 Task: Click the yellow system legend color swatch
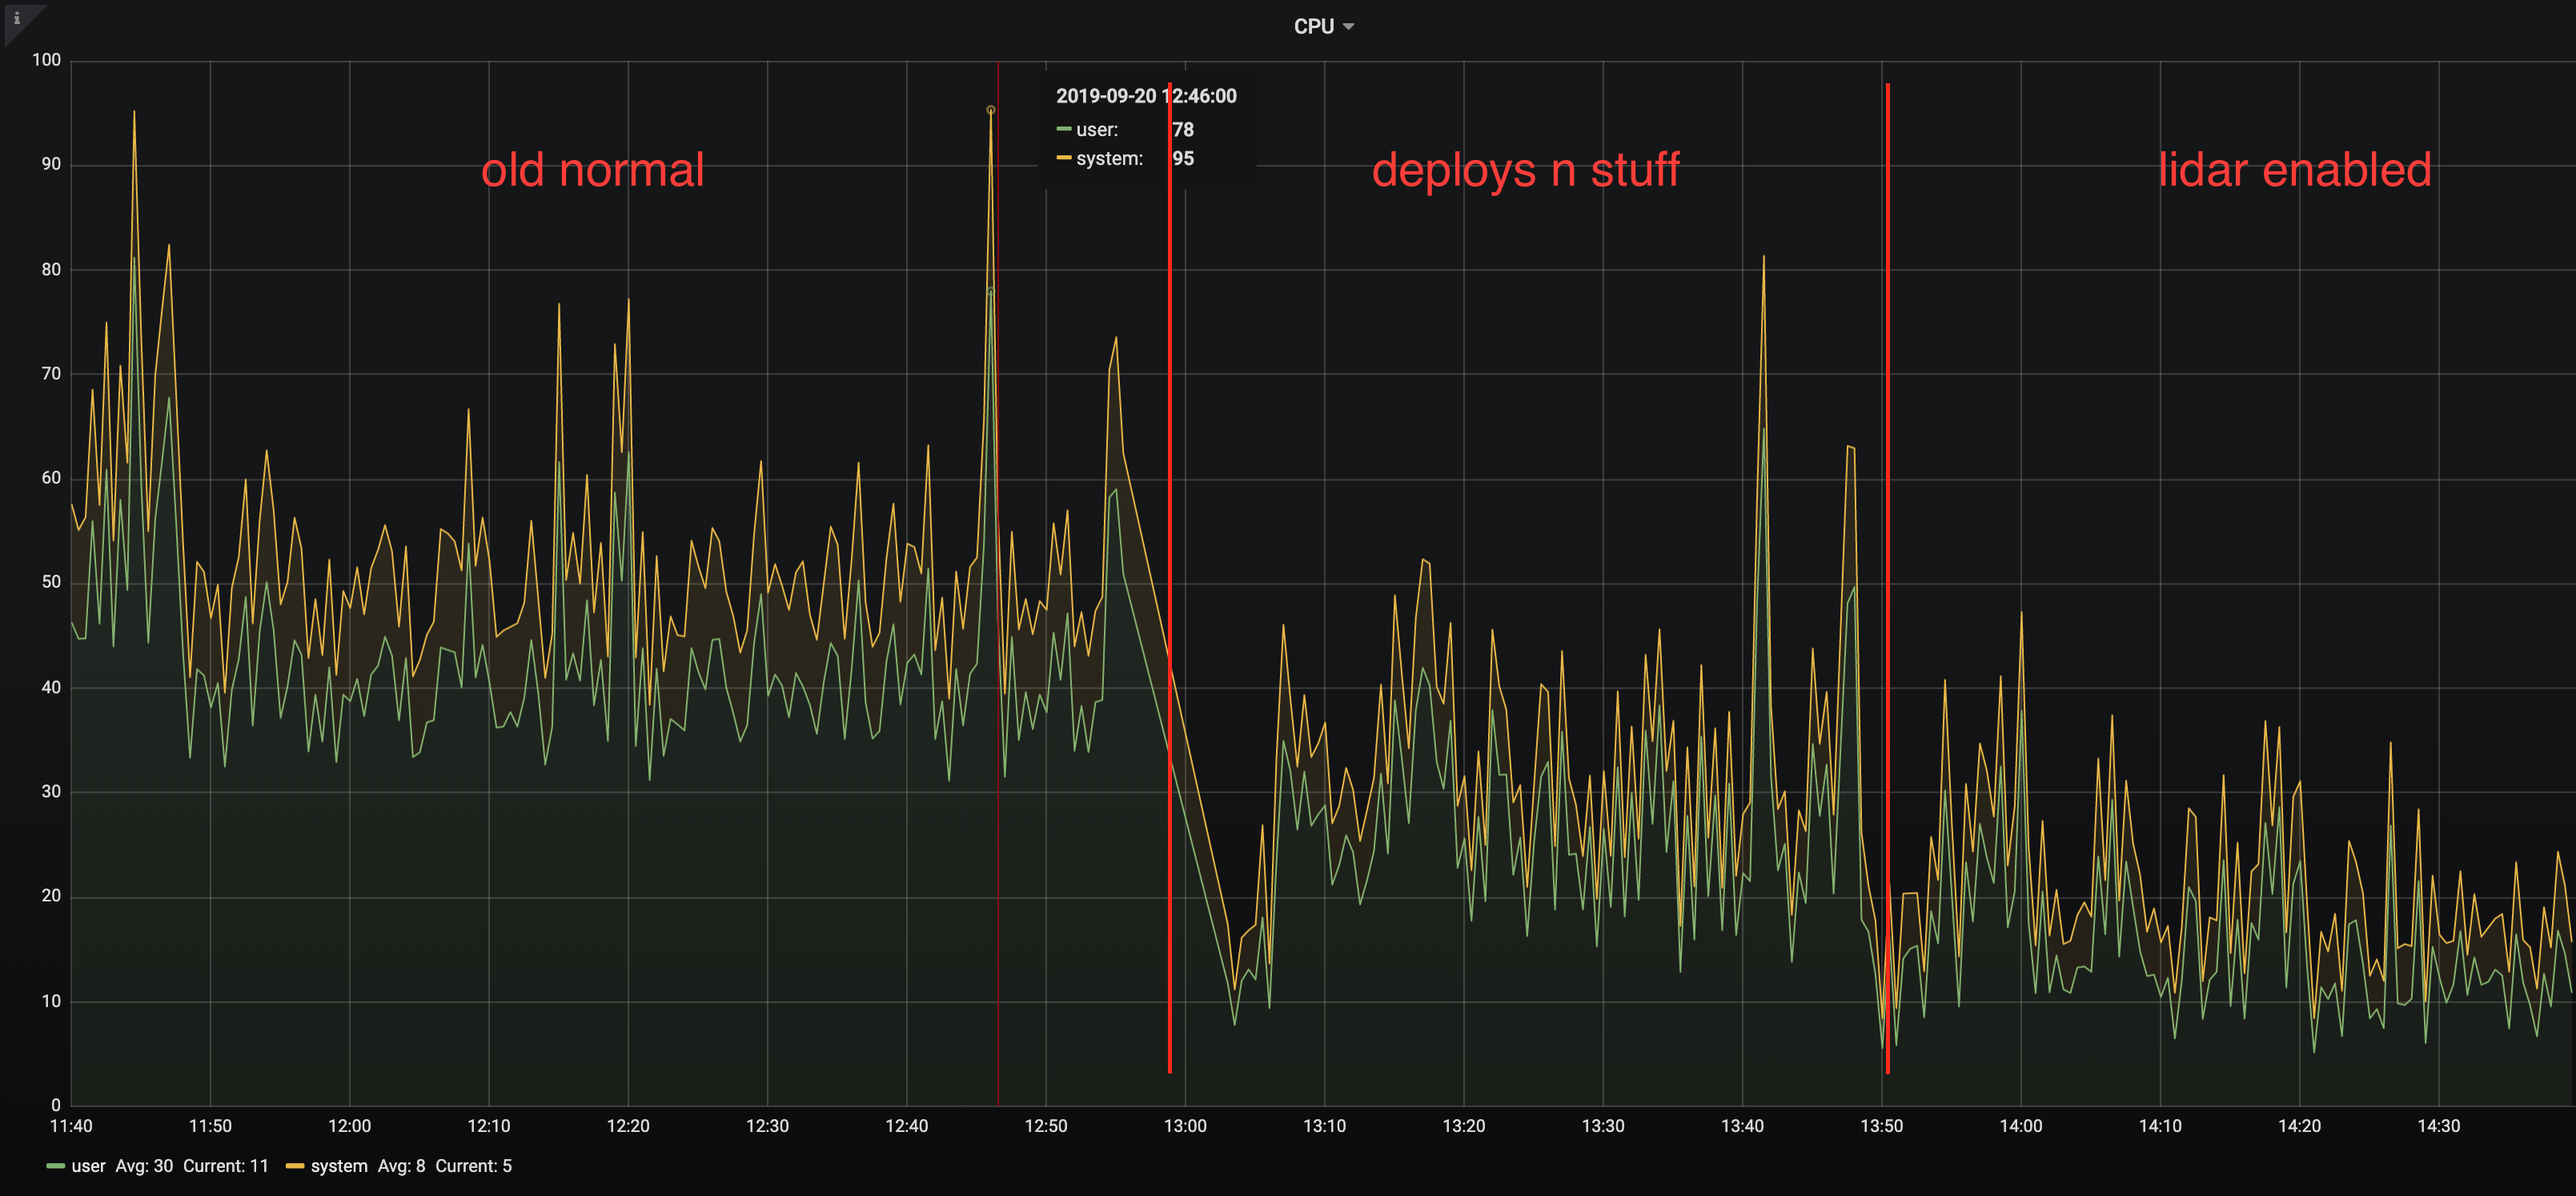[295, 1166]
